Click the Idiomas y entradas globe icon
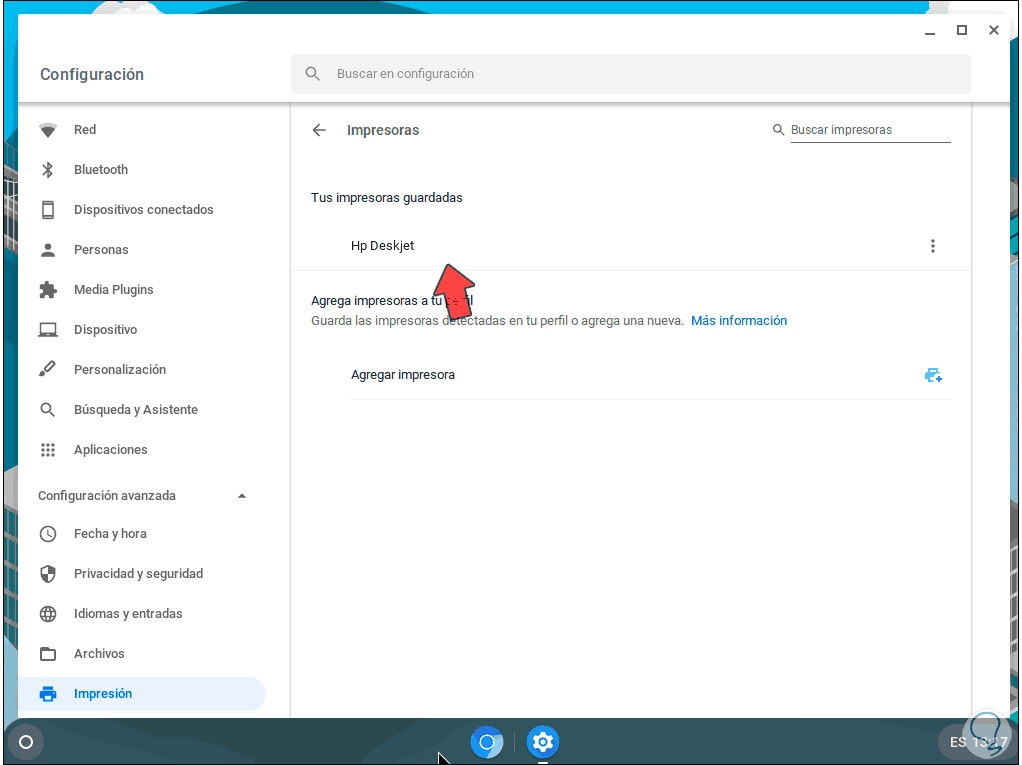The width and height of the screenshot is (1022, 765). click(x=48, y=614)
